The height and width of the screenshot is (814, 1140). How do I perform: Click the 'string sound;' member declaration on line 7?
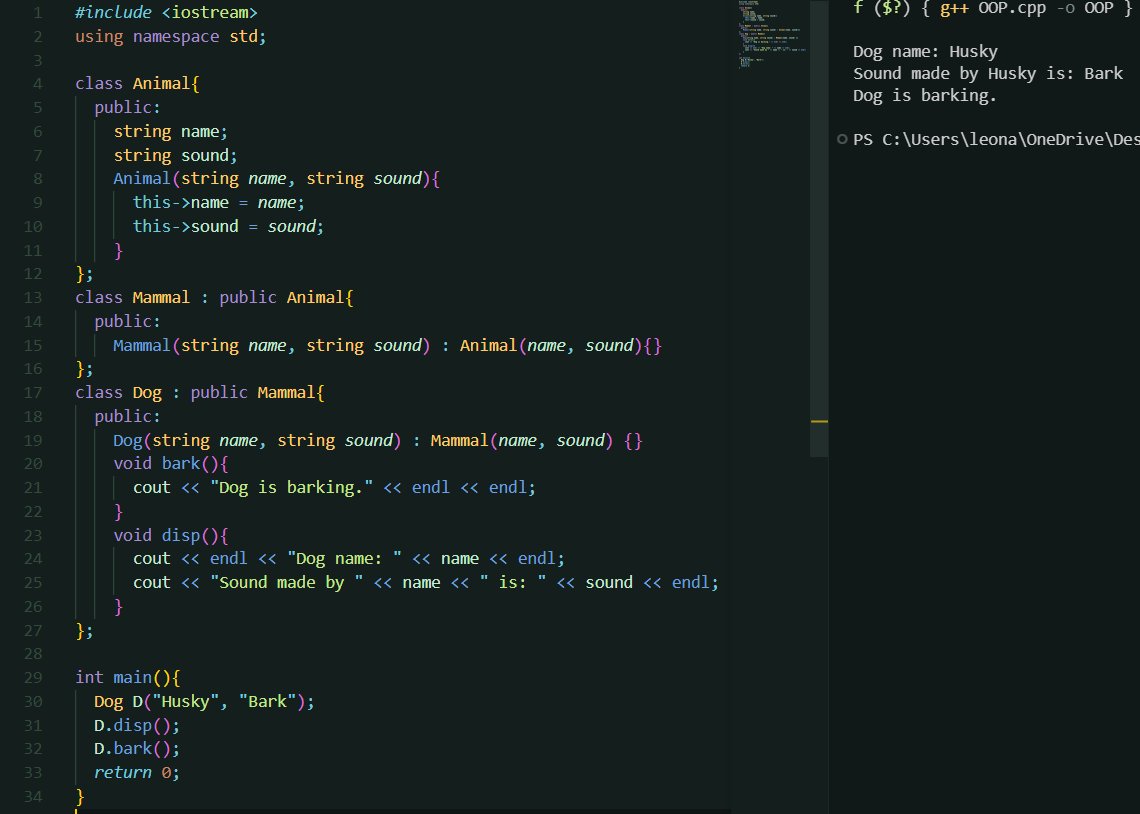(x=175, y=156)
